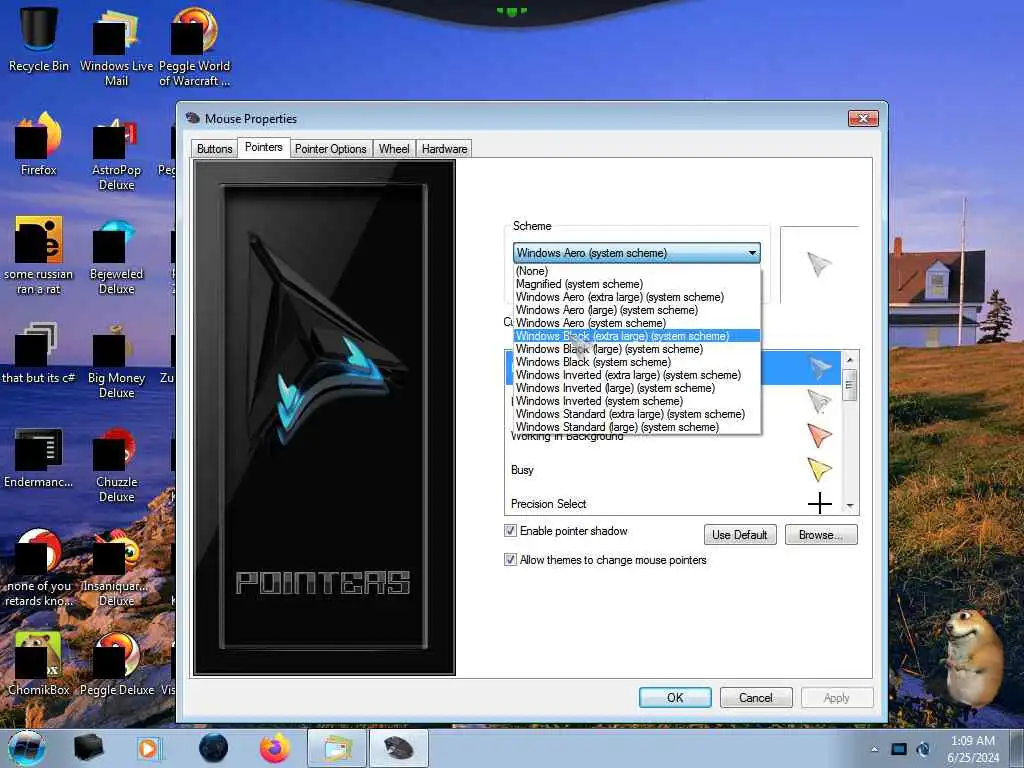Open 'some russian ran a rat' icon
The image size is (1024, 768).
point(39,255)
